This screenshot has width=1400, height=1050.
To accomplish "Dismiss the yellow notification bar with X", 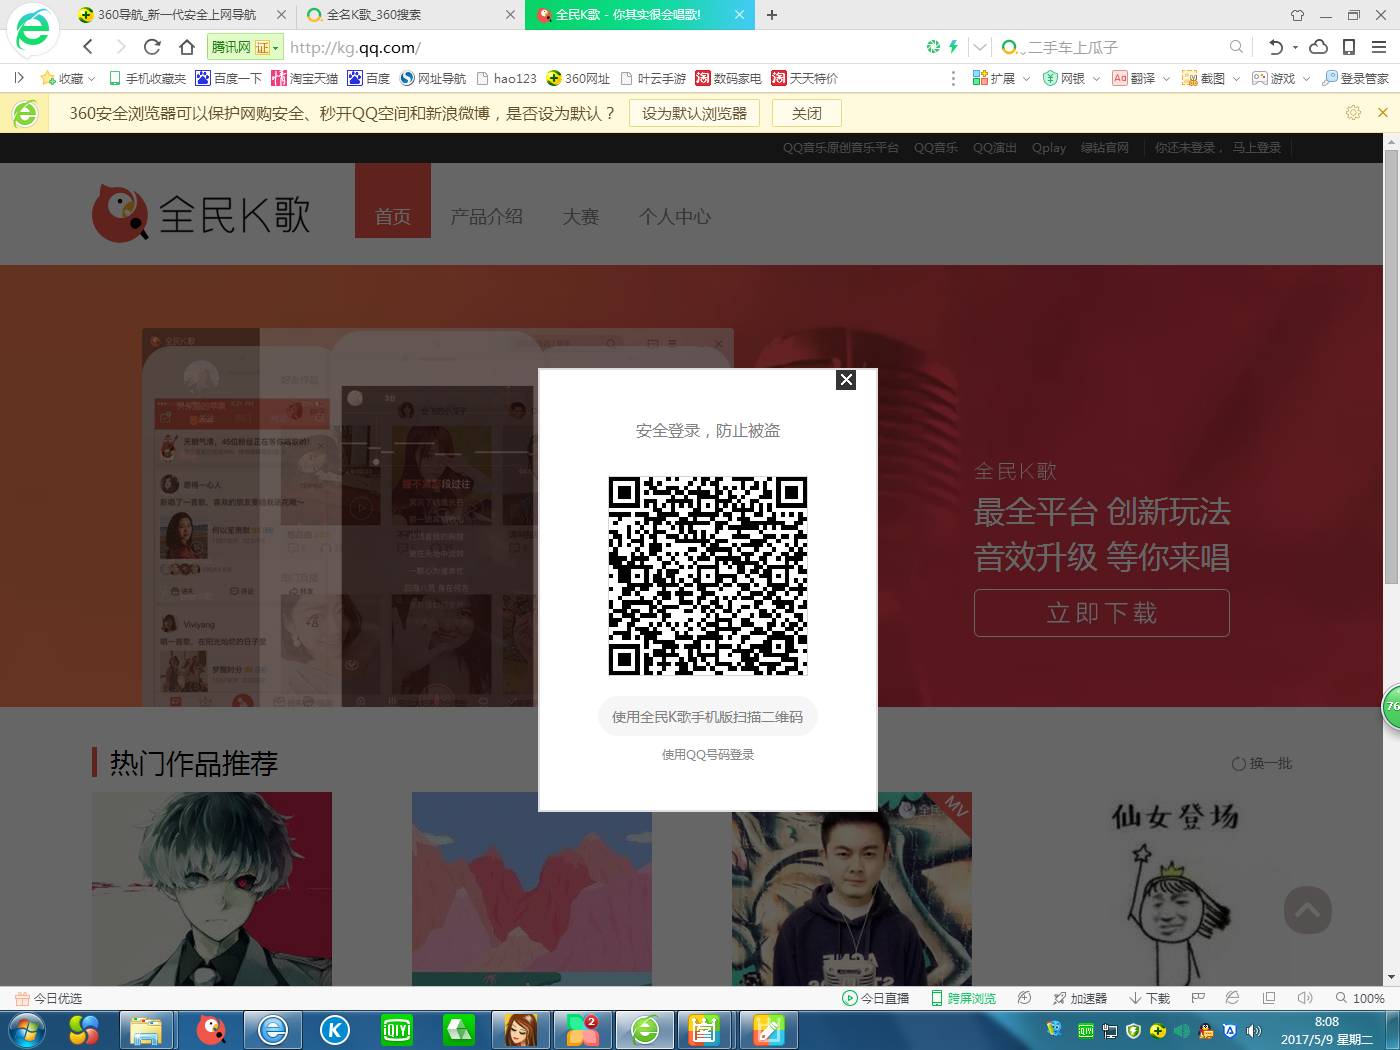I will coord(1383,113).
